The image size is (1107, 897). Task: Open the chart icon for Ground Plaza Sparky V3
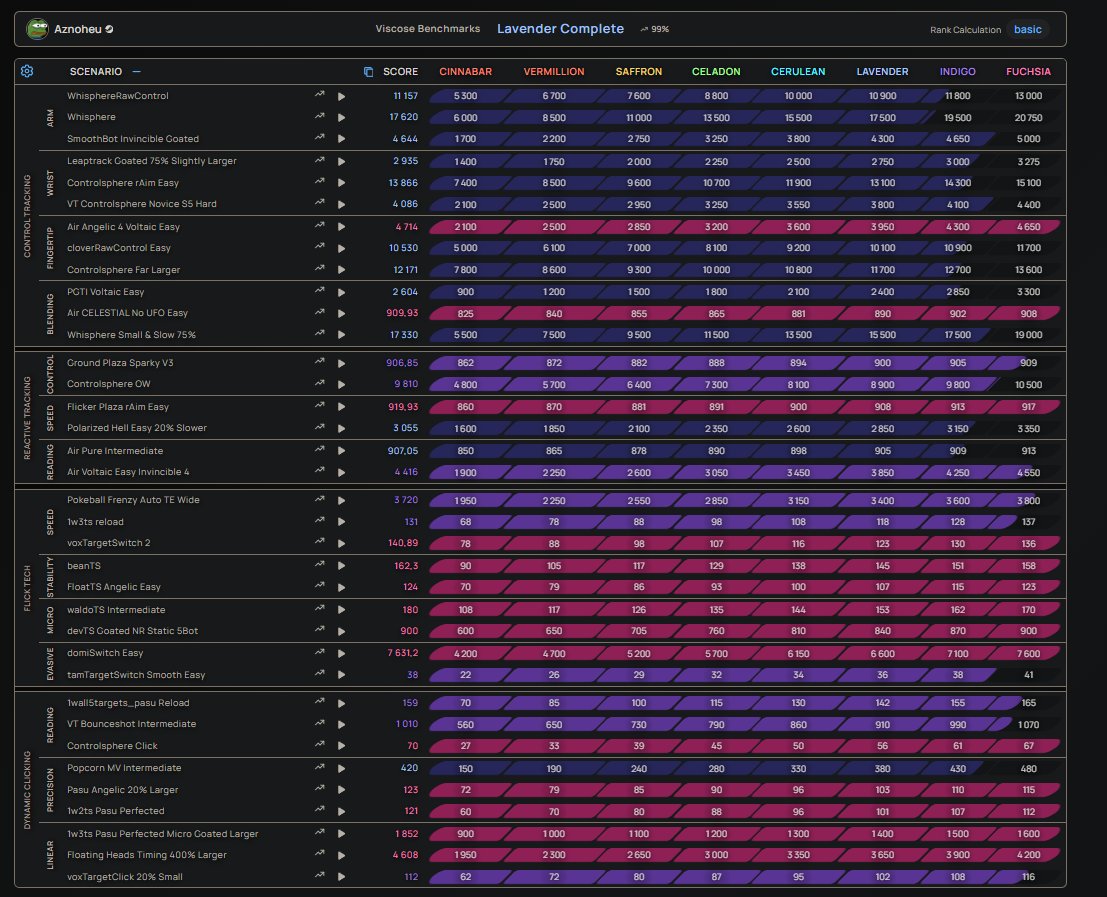click(320, 362)
